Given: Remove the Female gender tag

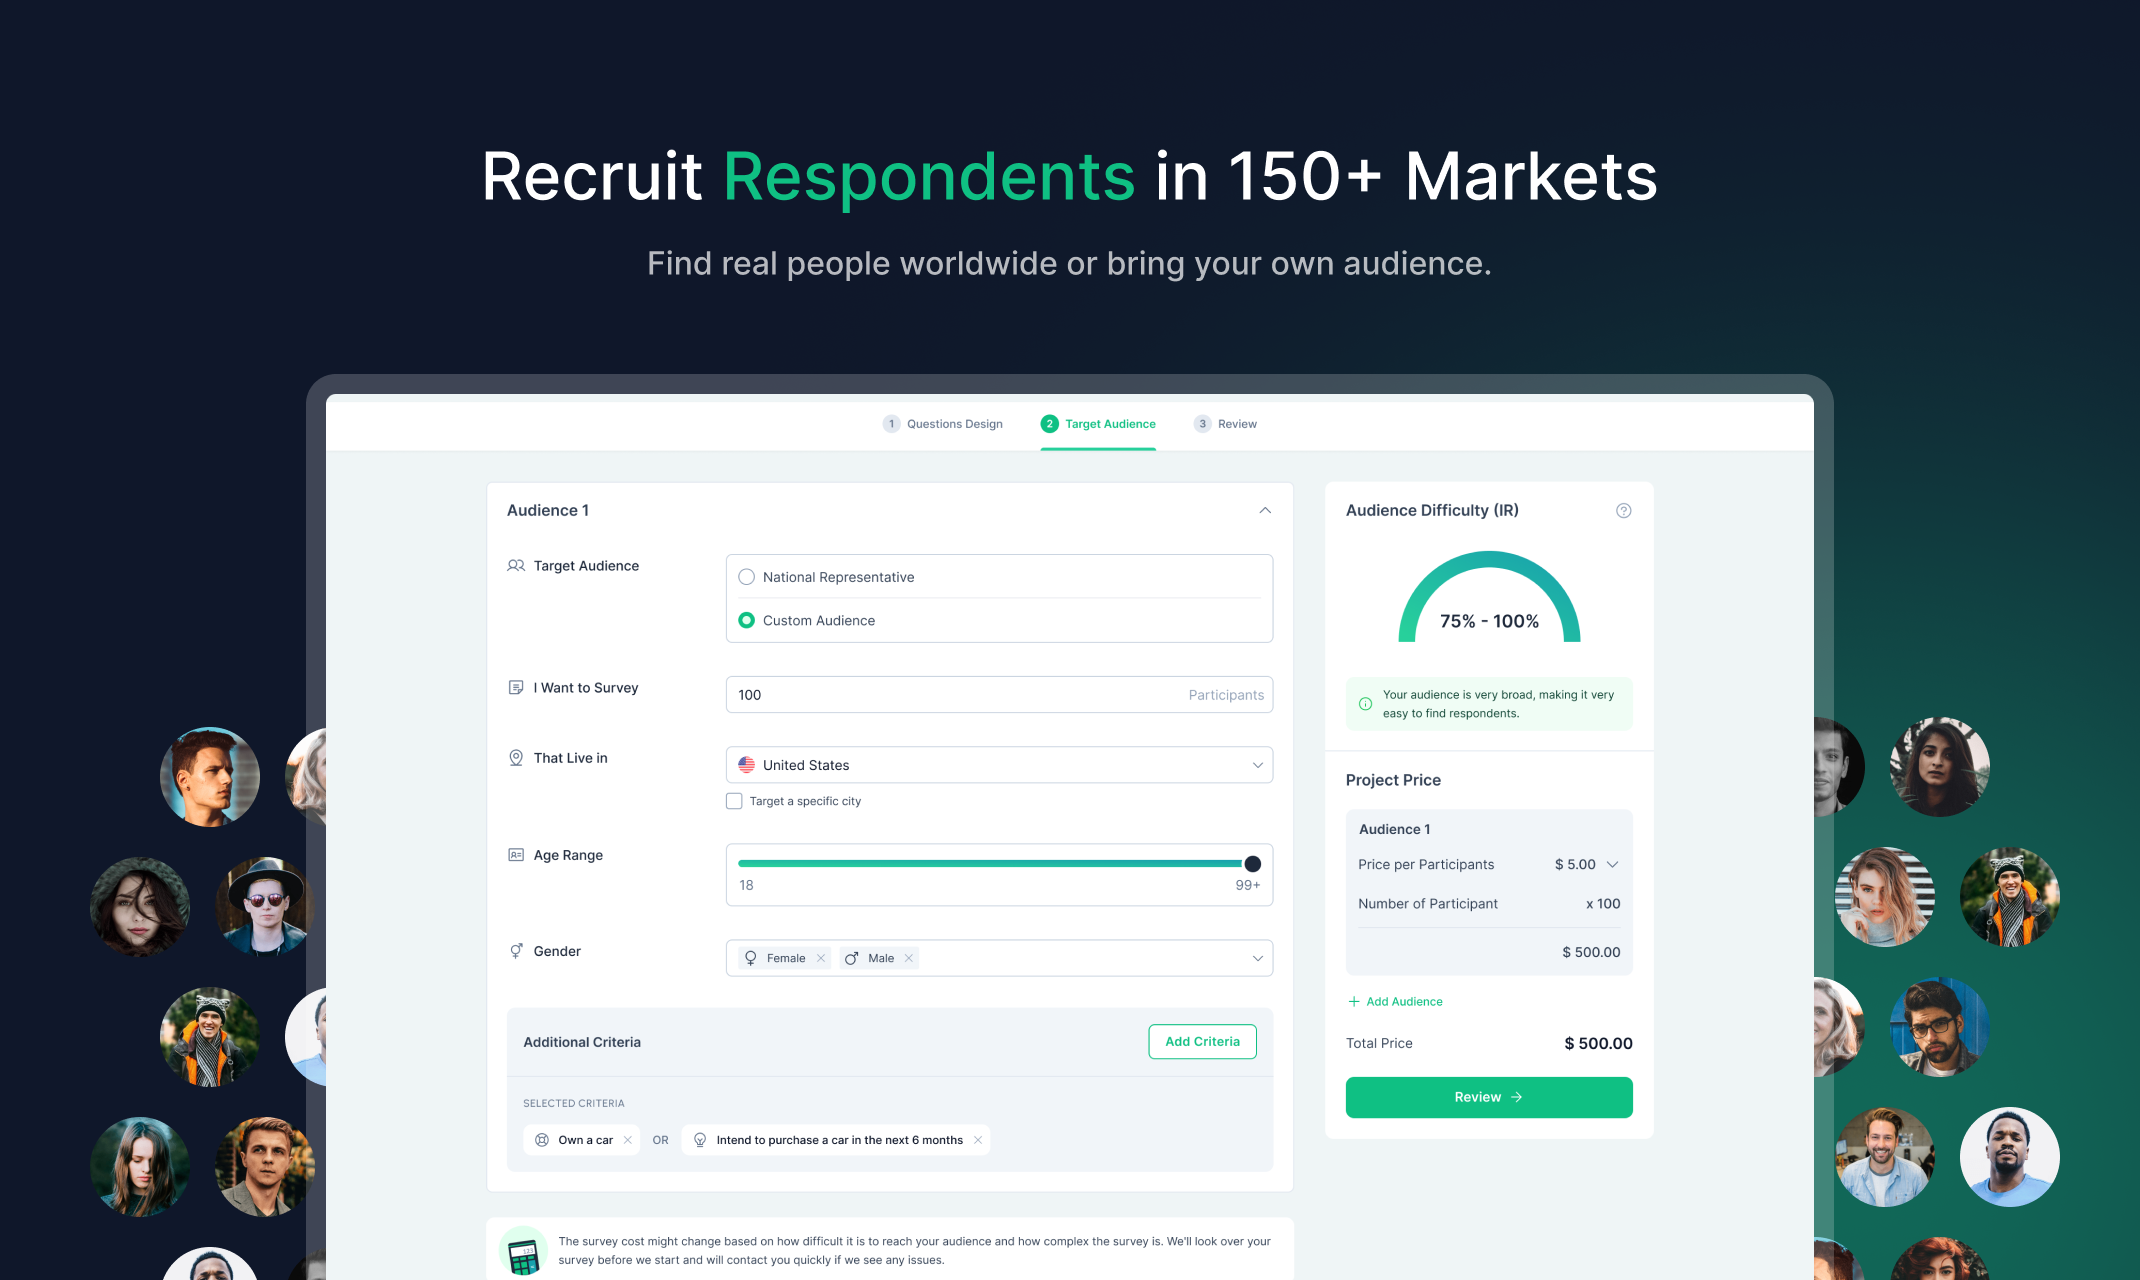Looking at the screenshot, I should click(821, 958).
